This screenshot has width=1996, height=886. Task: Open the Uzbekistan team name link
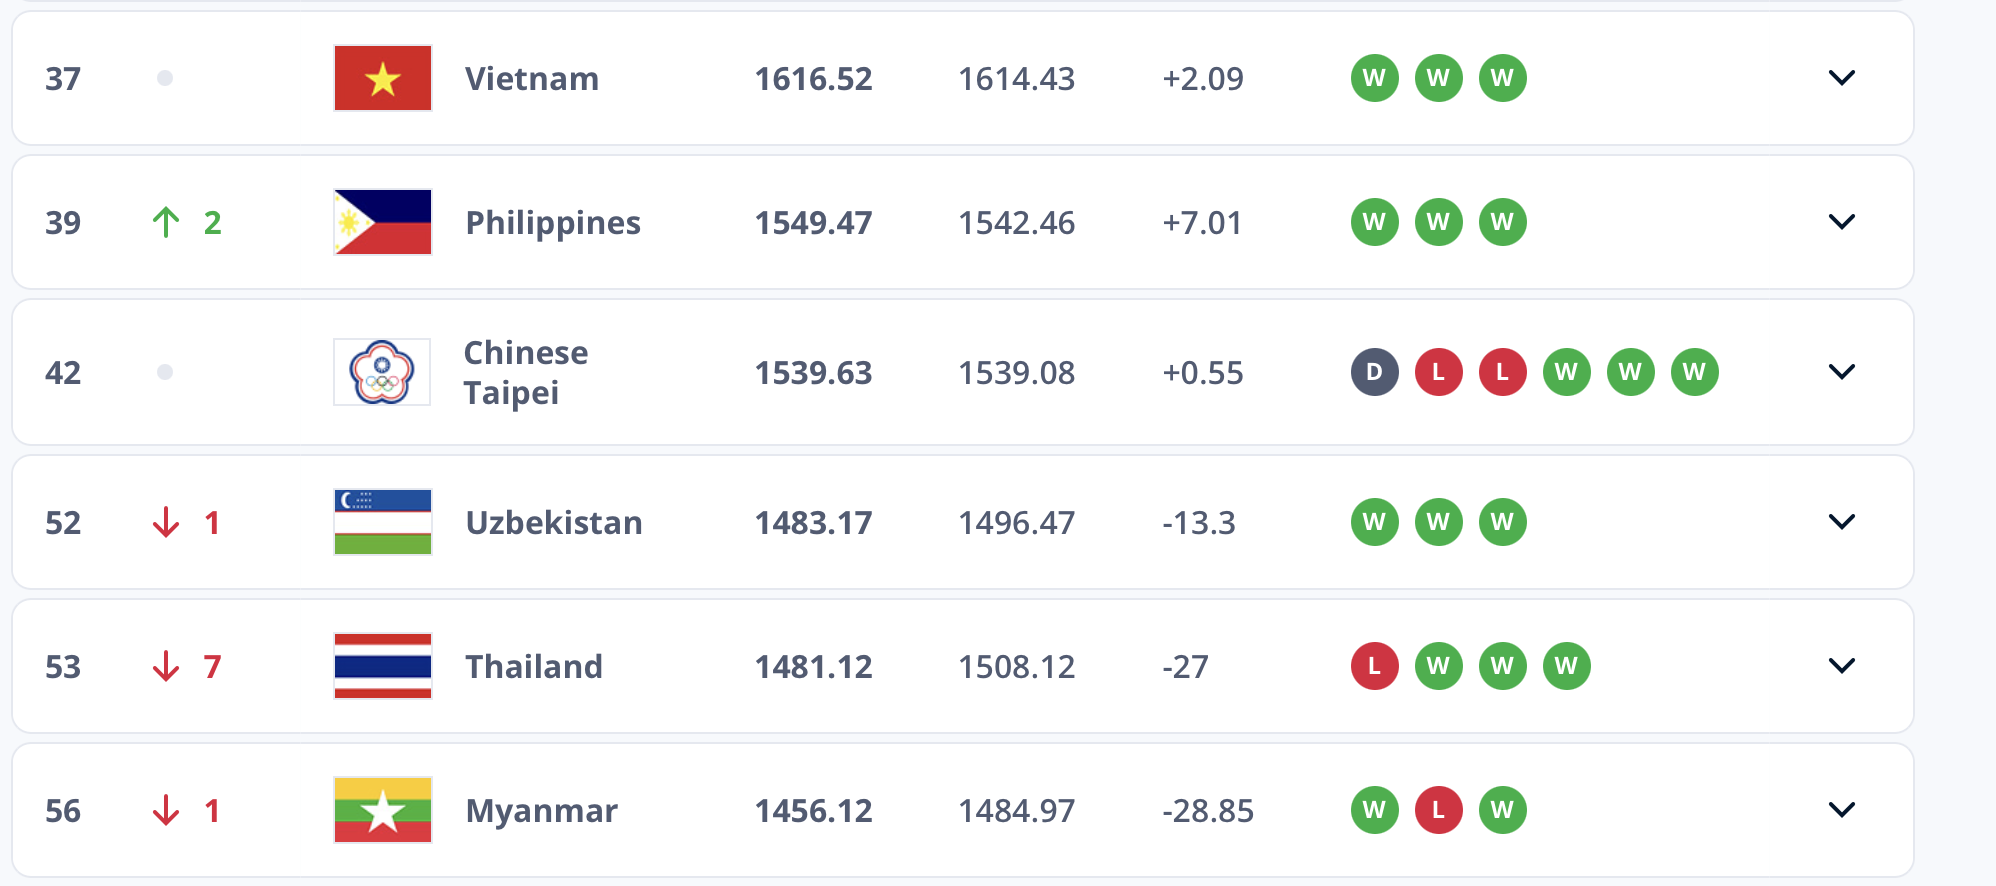pyautogui.click(x=554, y=523)
